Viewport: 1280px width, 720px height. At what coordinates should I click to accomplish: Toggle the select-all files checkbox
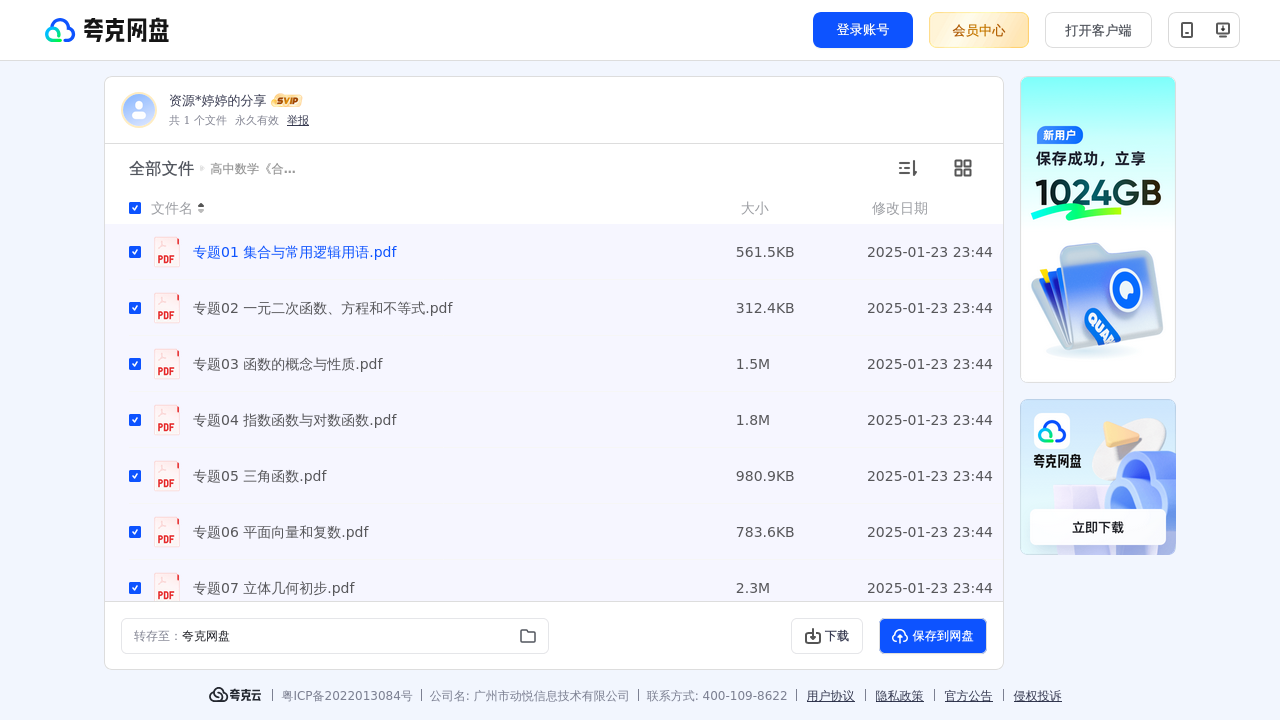[135, 208]
